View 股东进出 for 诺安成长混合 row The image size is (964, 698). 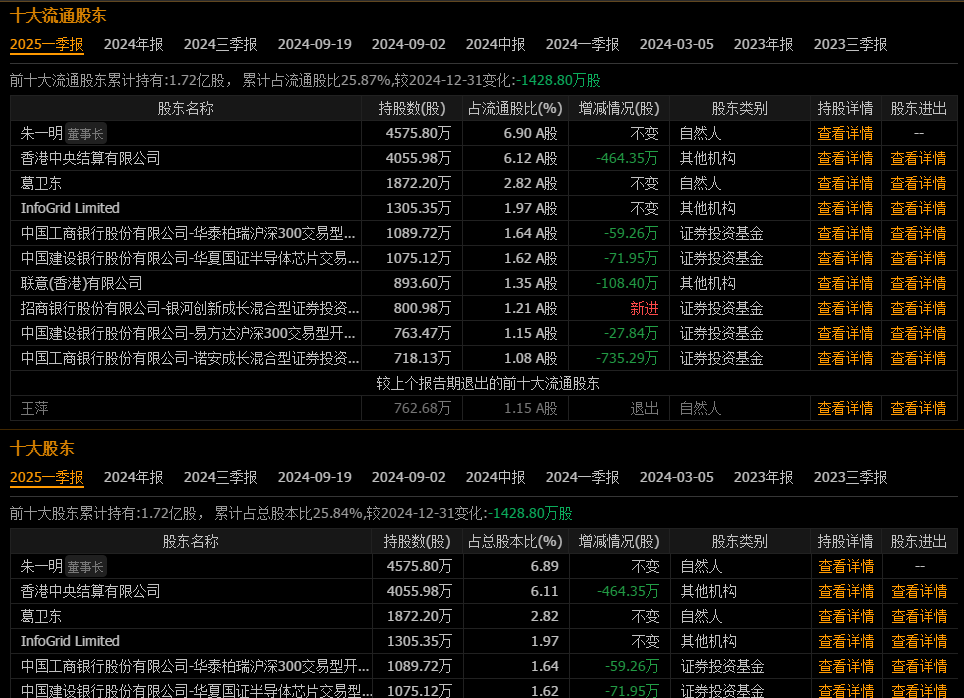point(918,359)
